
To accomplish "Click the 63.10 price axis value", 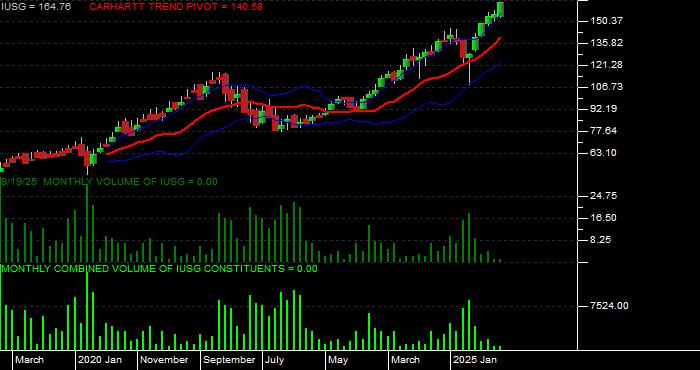I will tap(603, 153).
